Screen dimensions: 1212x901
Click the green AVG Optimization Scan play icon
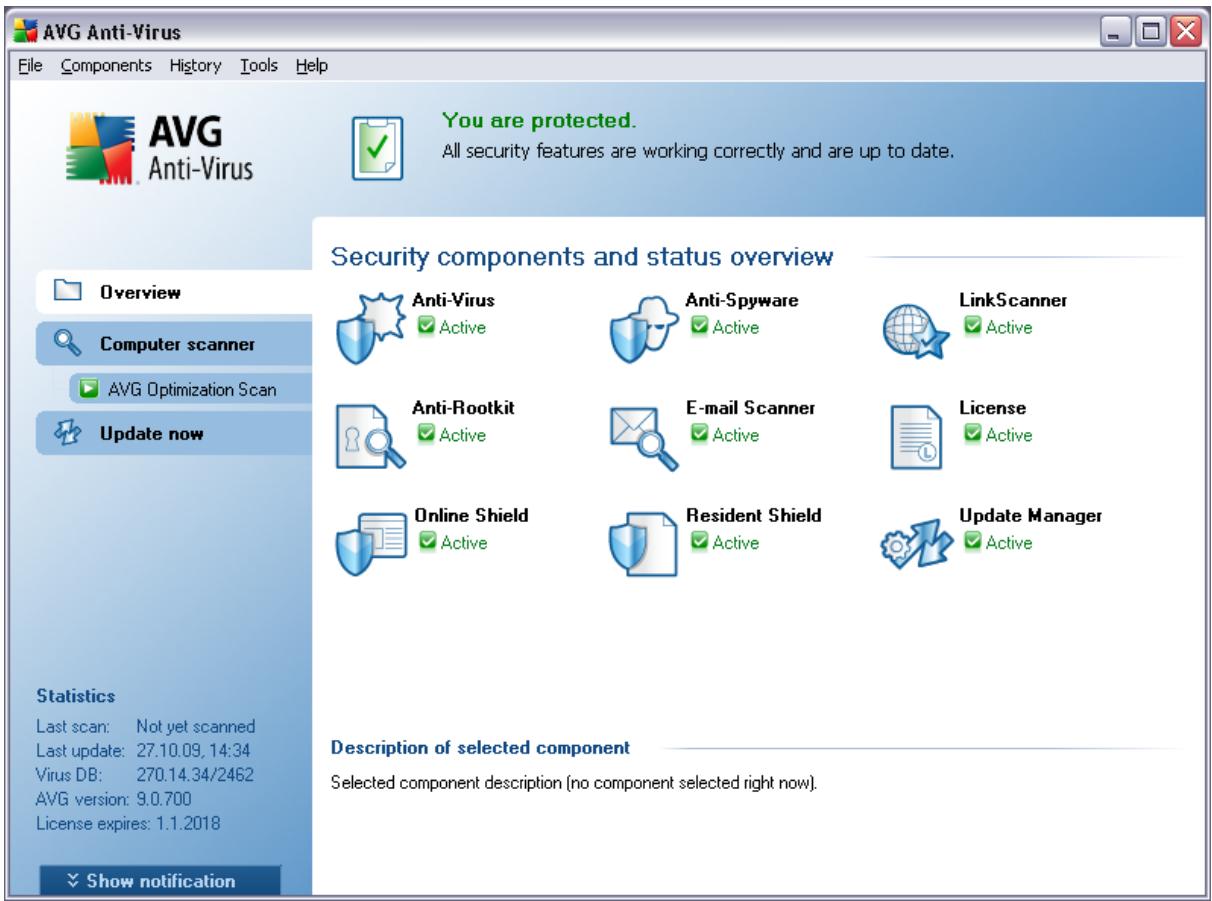click(x=88, y=389)
